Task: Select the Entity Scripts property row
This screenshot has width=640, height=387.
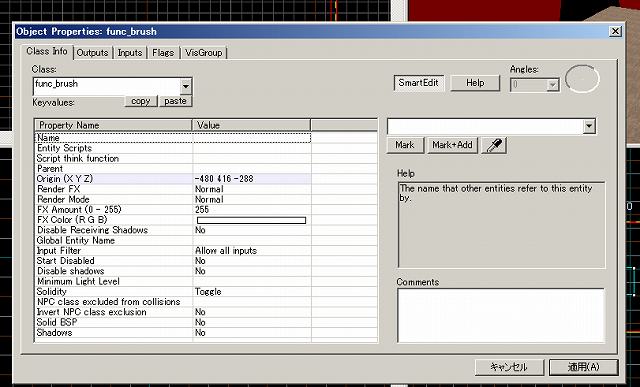Action: click(173, 148)
